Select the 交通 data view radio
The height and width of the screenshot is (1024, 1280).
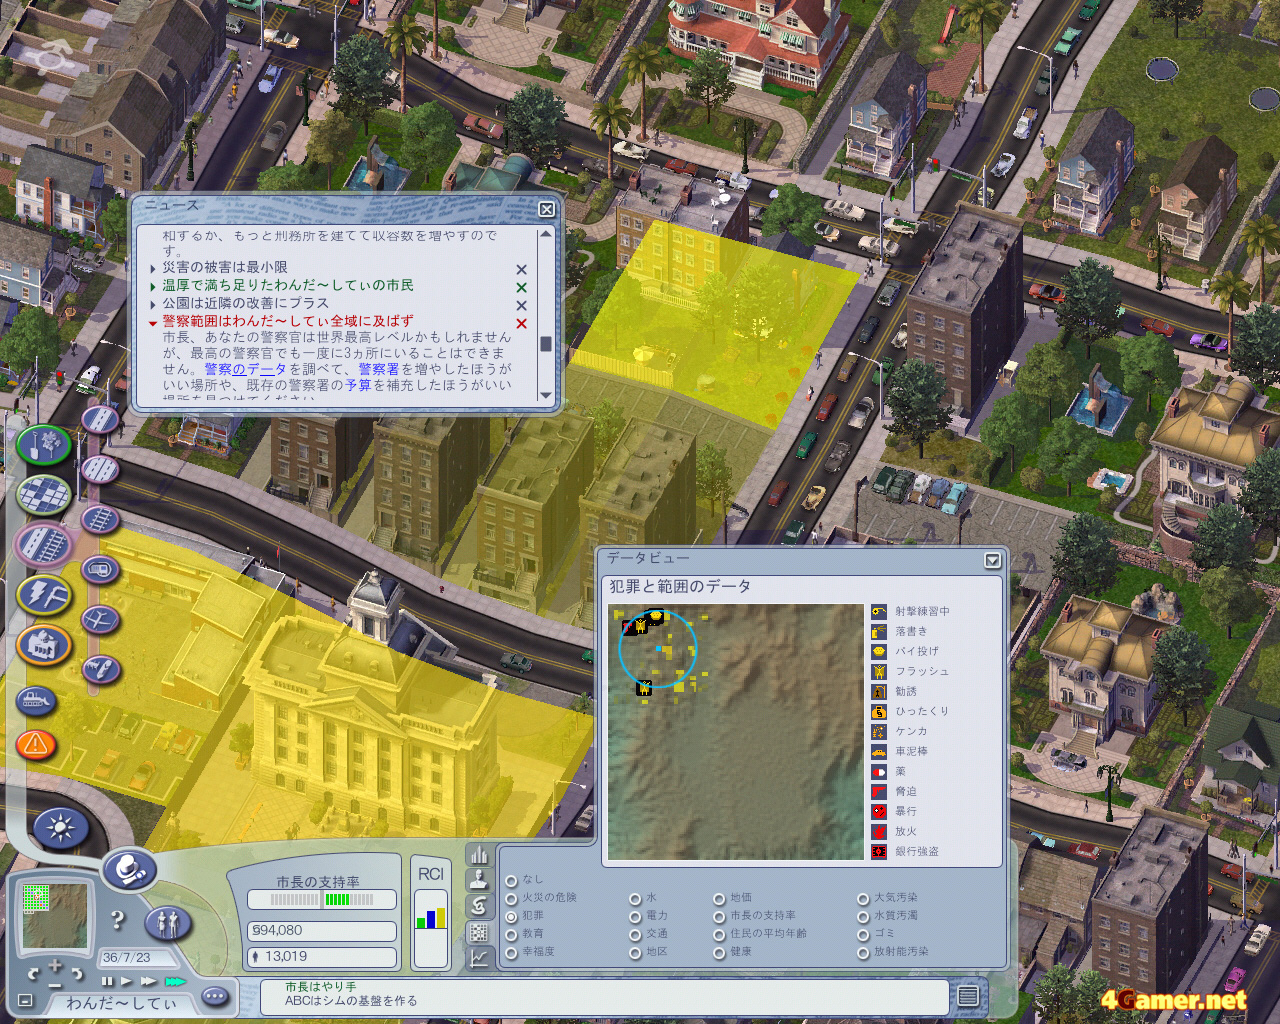point(635,934)
